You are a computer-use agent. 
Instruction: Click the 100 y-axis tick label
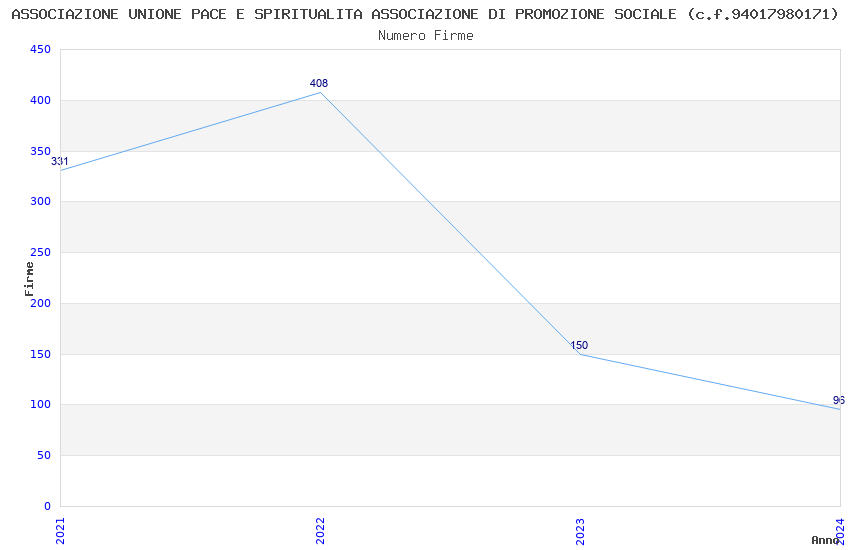tap(41, 405)
